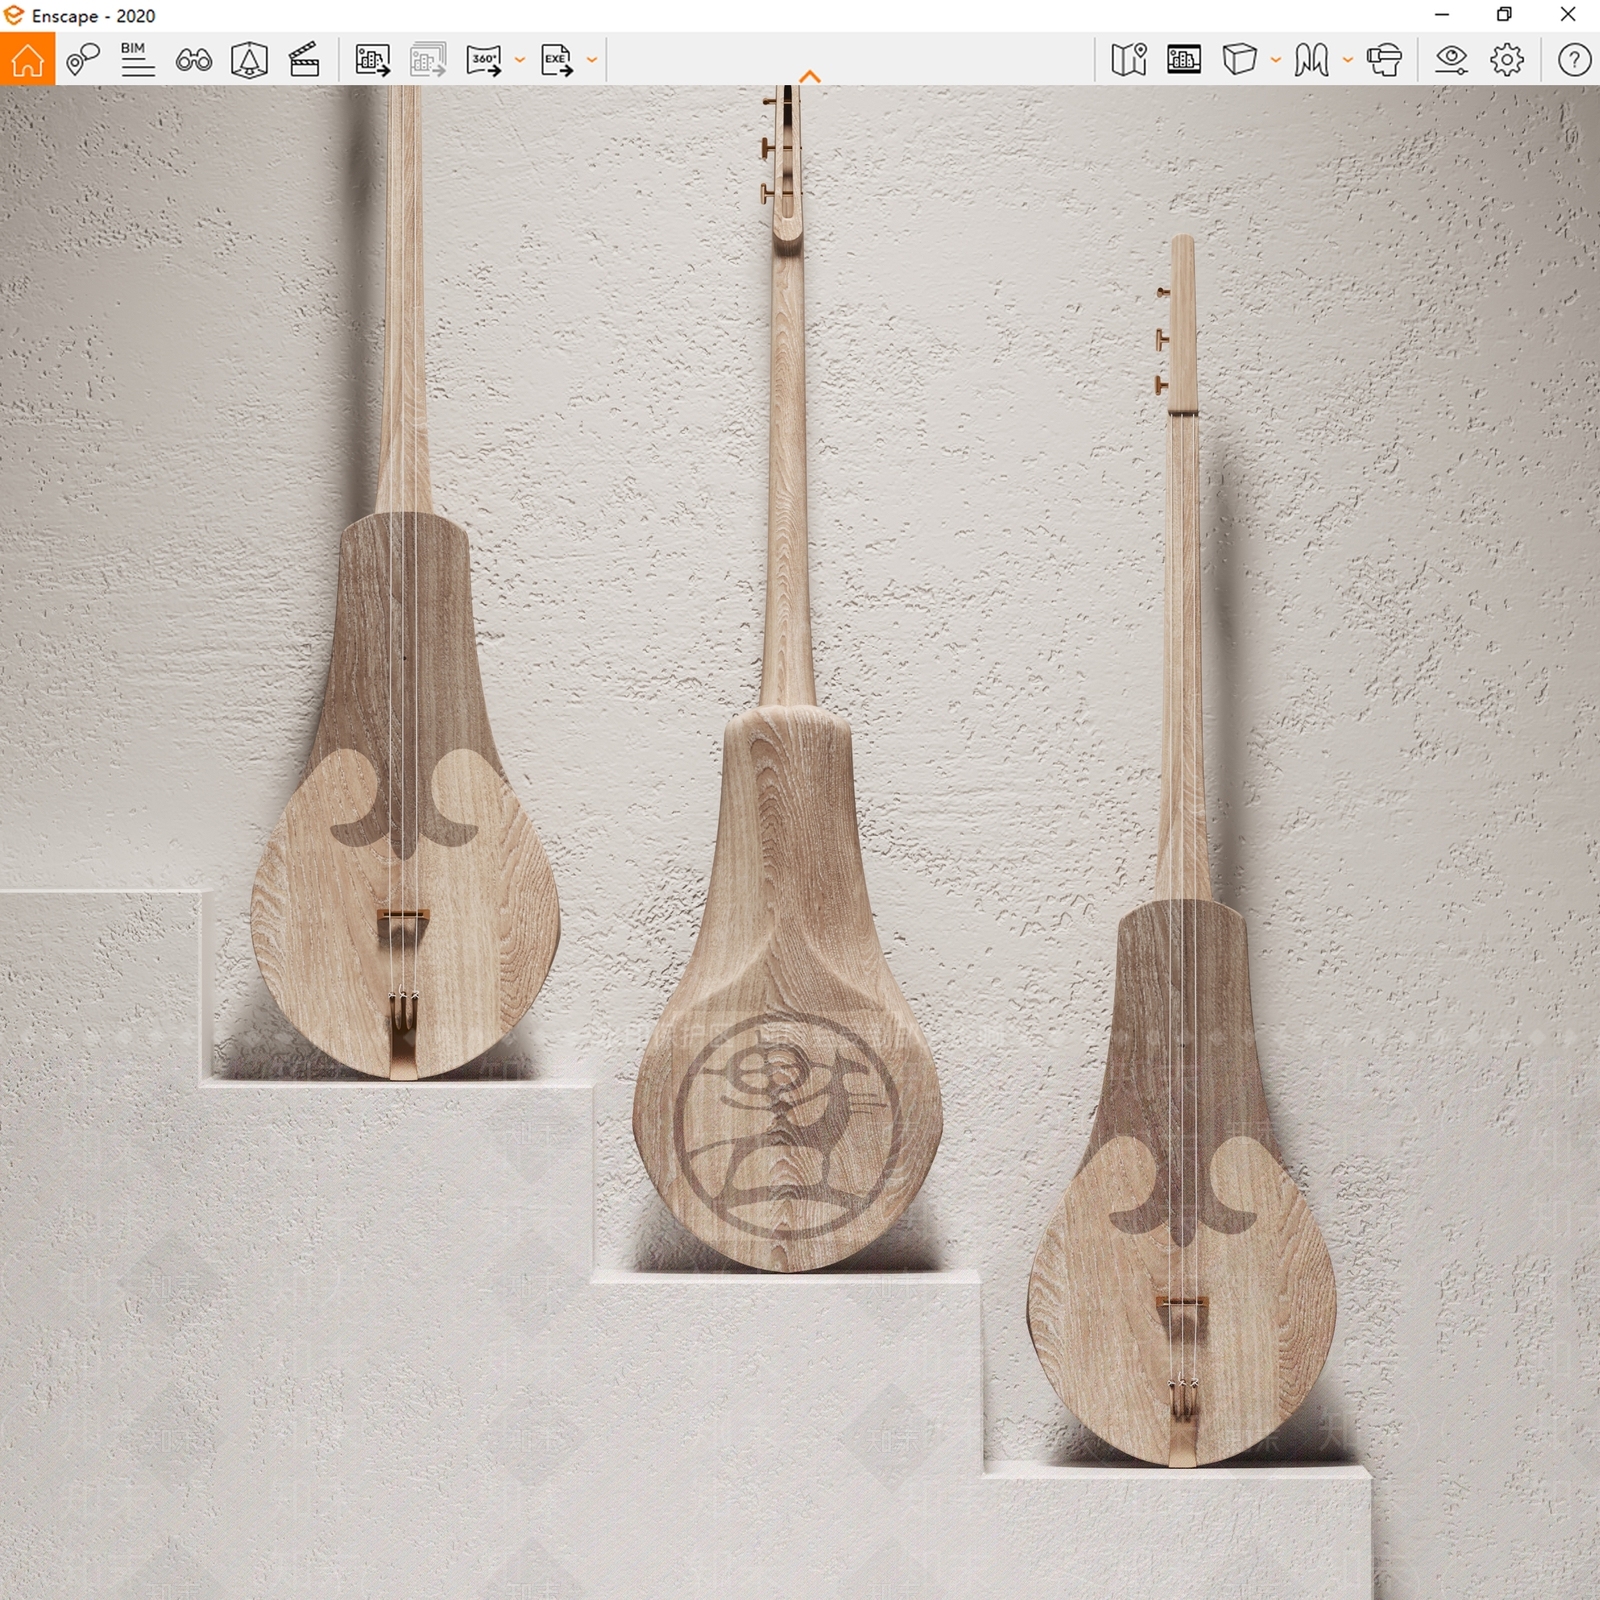Open the video editor clapperboard icon
Image resolution: width=1600 pixels, height=1600 pixels.
click(x=304, y=60)
